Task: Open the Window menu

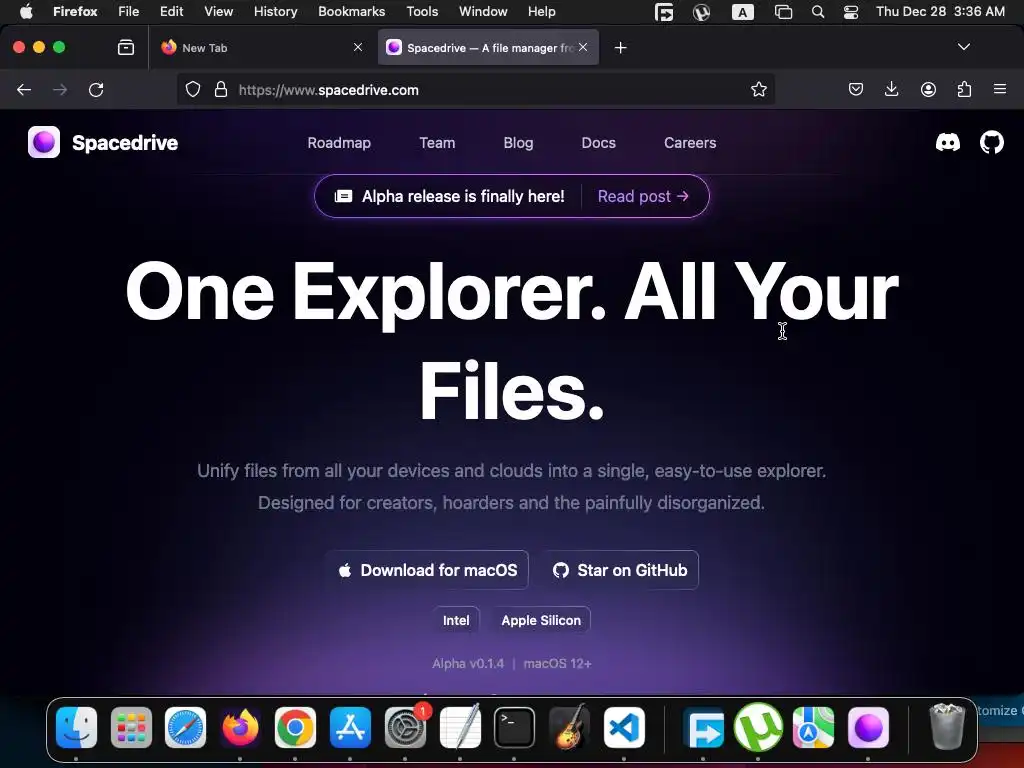Action: click(483, 11)
